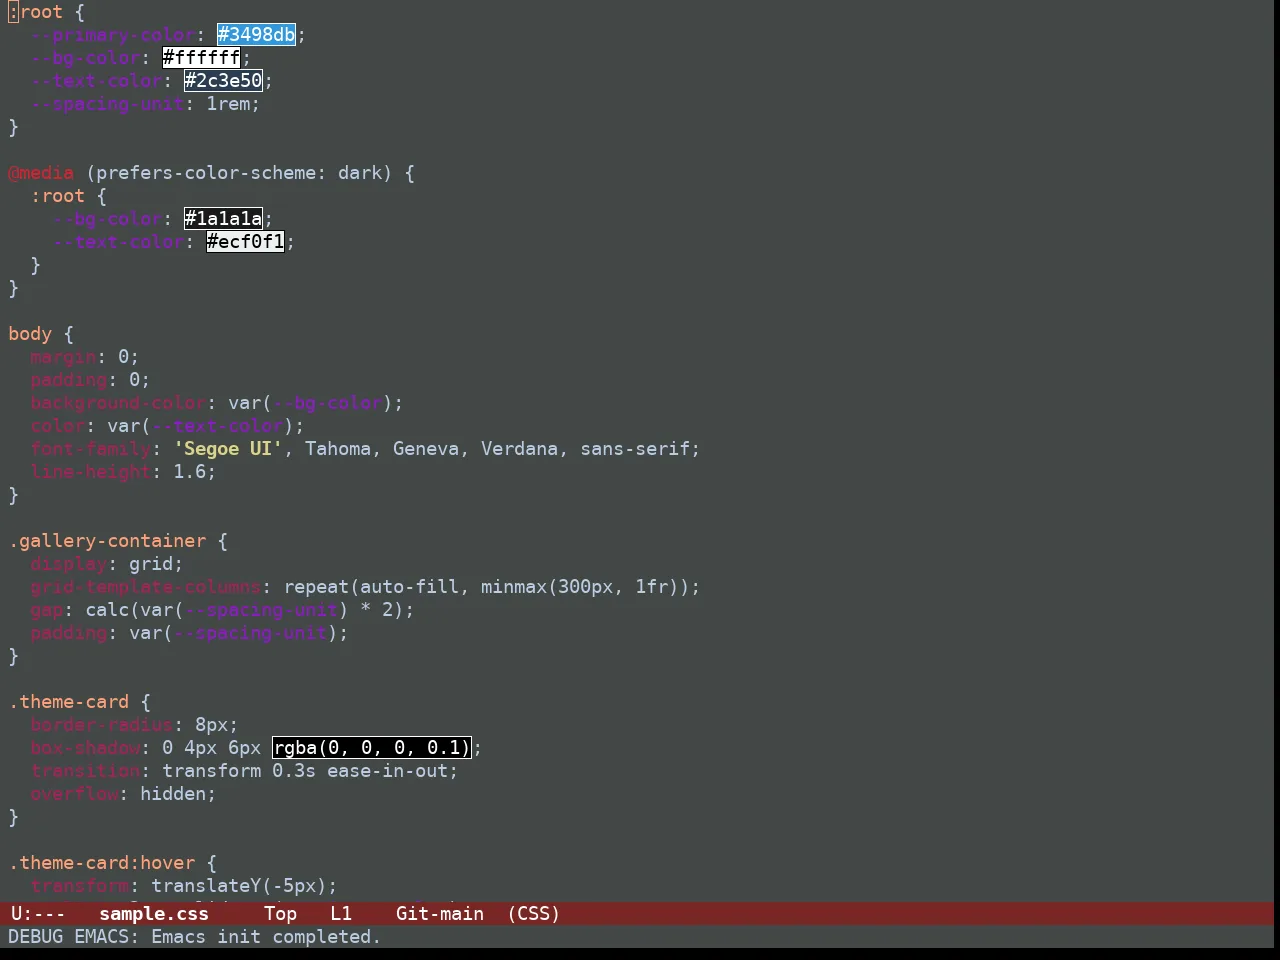Click the #3498db color swatch
Viewport: 1280px width, 960px height.
coord(256,35)
